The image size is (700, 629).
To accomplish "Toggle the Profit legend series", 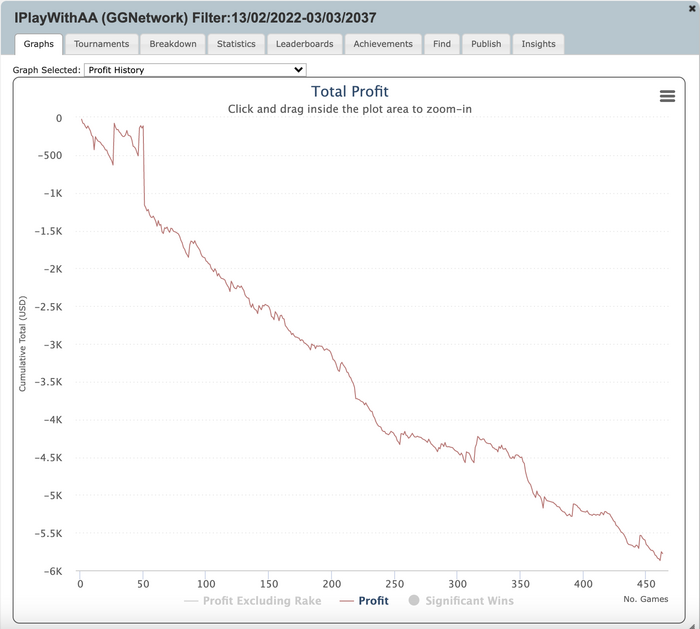I will (x=364, y=601).
